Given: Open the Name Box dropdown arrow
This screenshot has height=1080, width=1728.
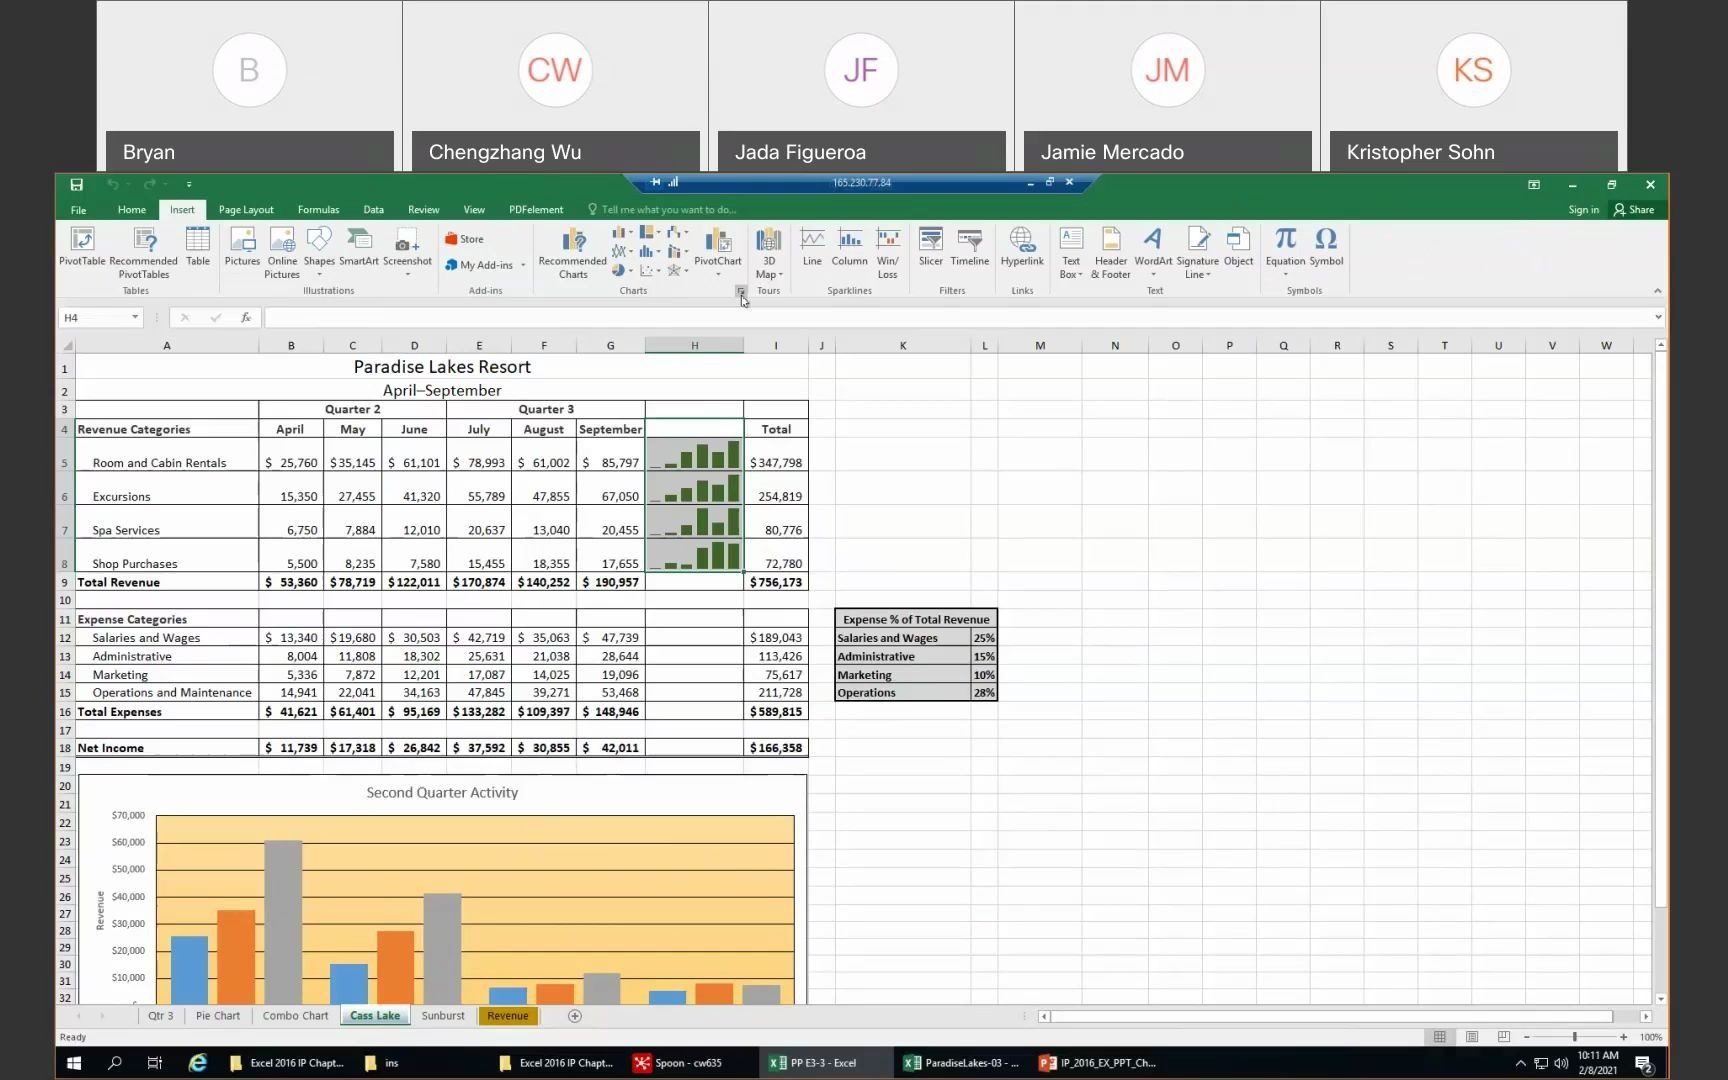Looking at the screenshot, I should tap(135, 317).
